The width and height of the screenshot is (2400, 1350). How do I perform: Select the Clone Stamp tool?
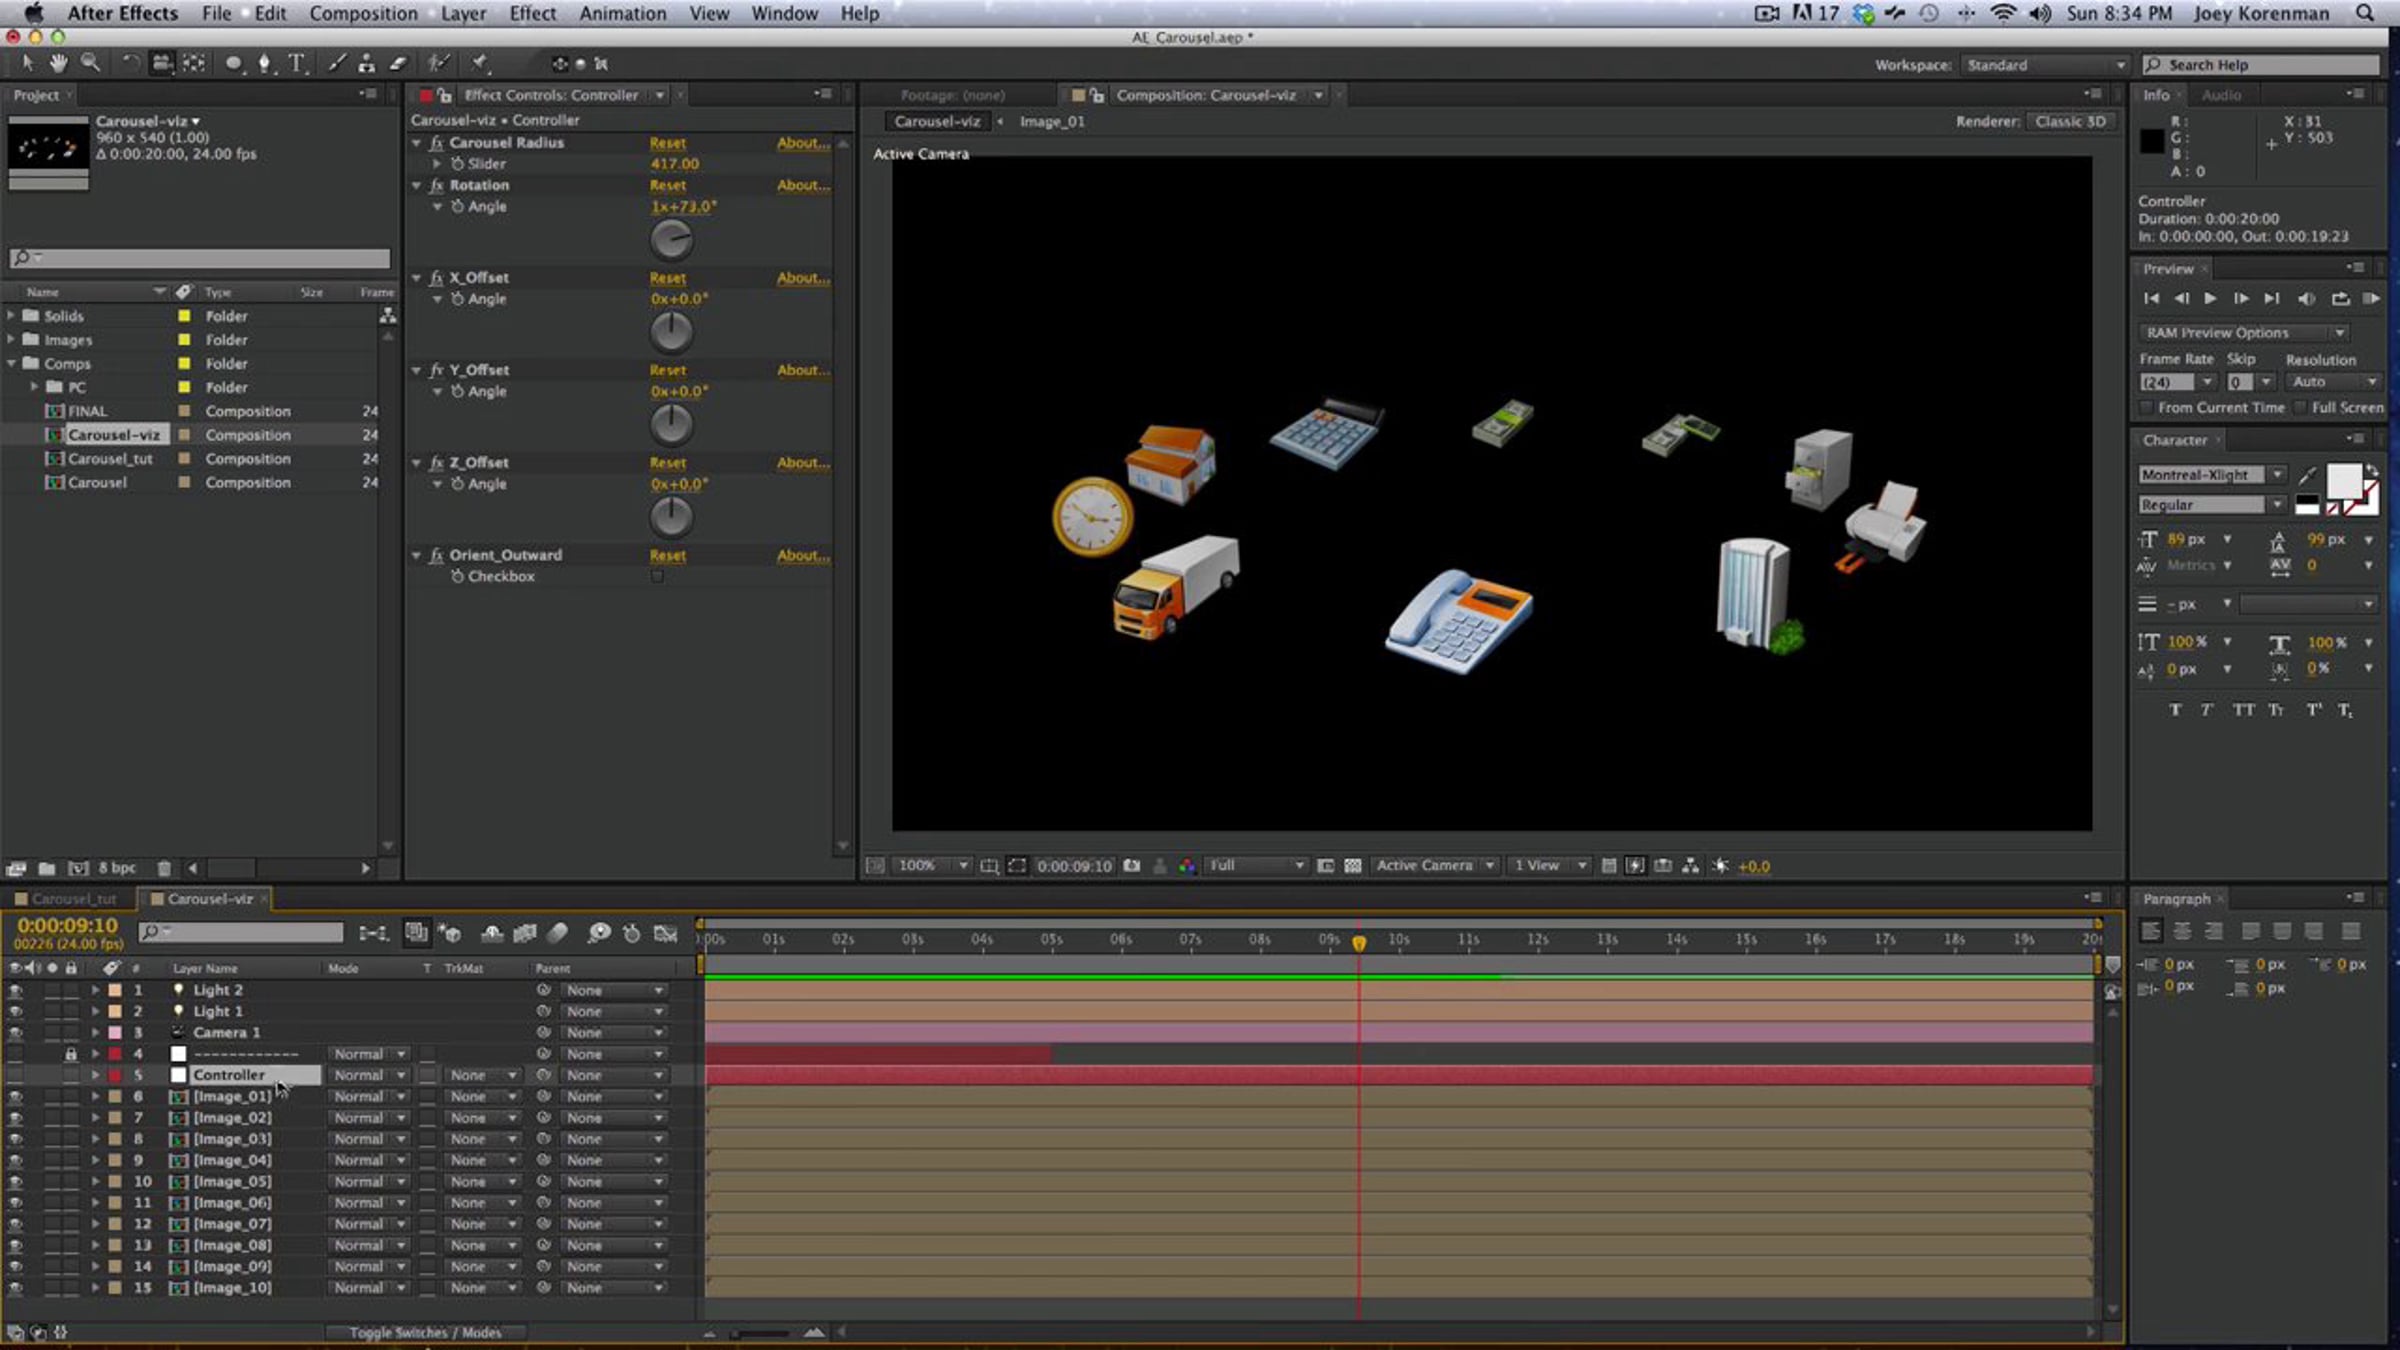click(x=367, y=63)
